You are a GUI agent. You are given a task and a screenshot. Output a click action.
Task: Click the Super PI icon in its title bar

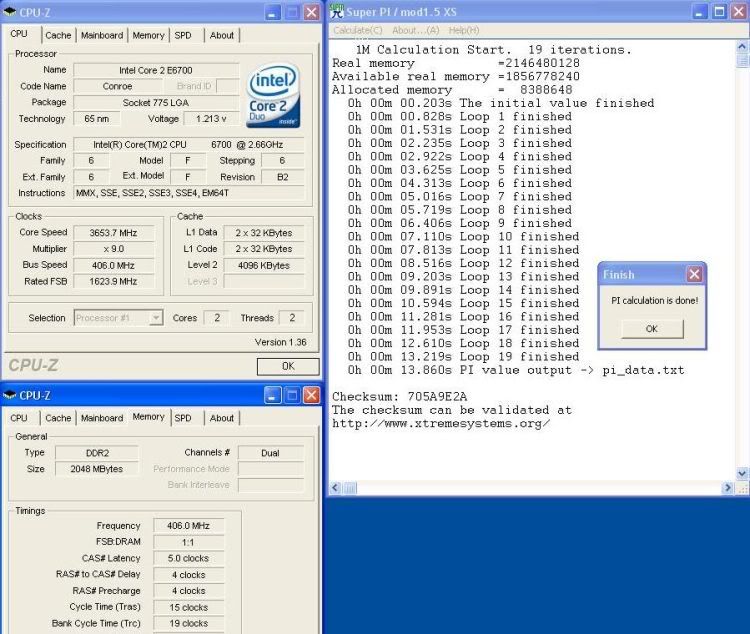337,11
